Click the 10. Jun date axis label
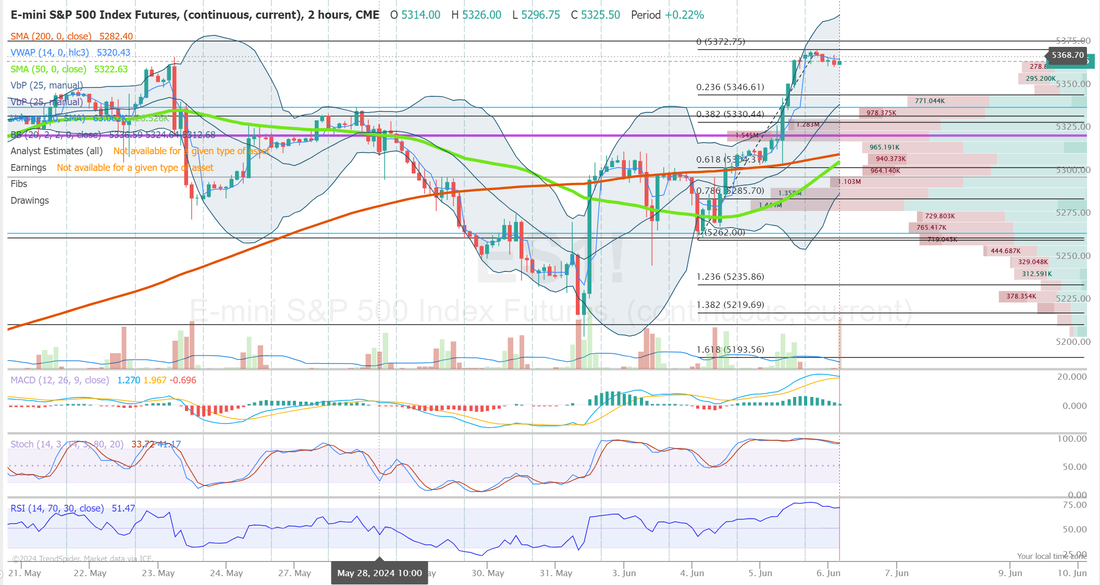This screenshot has width=1100, height=585. [x=1072, y=573]
